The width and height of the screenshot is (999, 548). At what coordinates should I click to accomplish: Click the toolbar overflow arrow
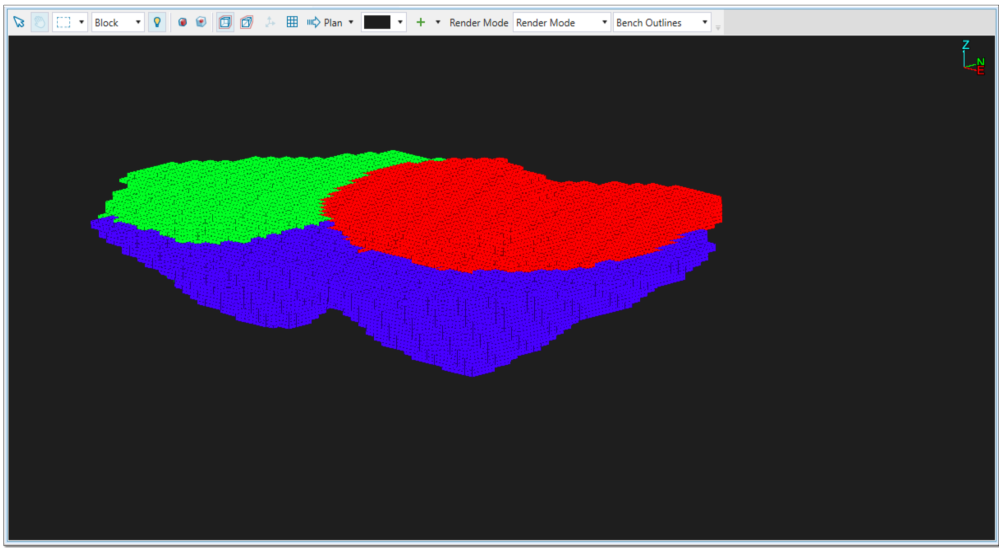[x=718, y=27]
